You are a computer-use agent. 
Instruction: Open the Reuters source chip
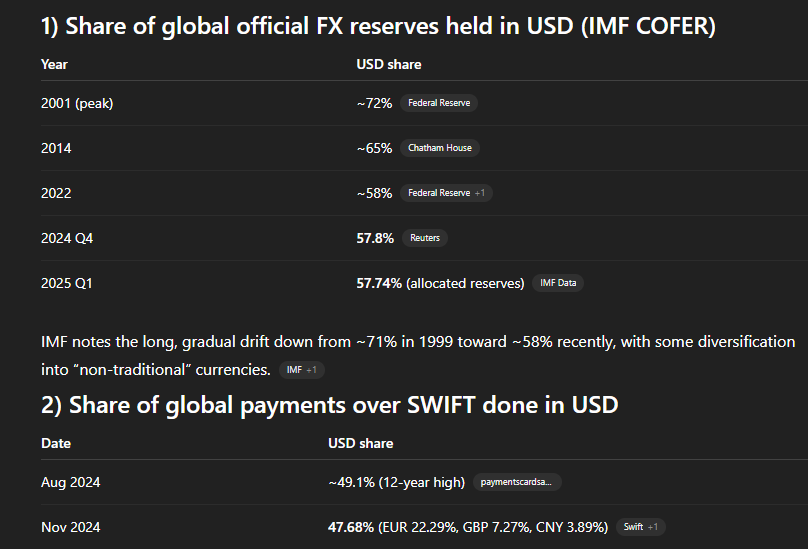point(424,238)
